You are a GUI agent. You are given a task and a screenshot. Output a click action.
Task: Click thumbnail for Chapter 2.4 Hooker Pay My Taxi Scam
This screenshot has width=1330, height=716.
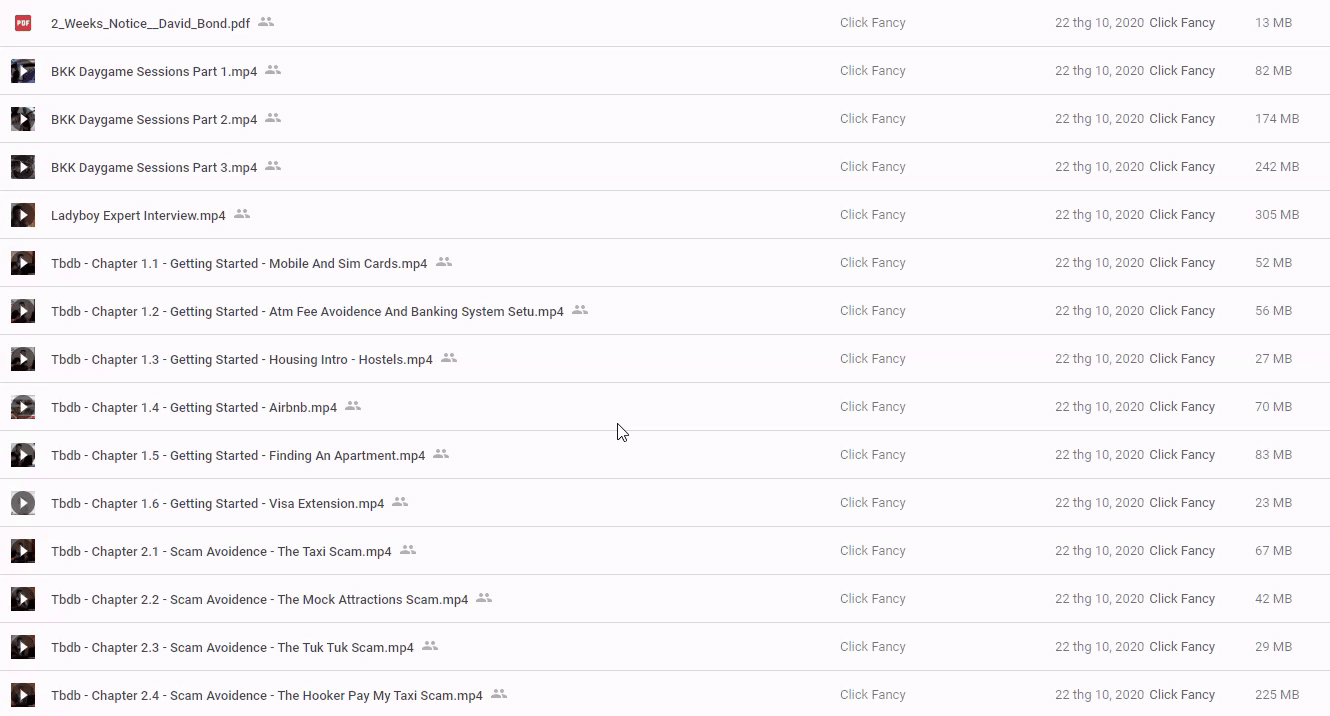(23, 695)
